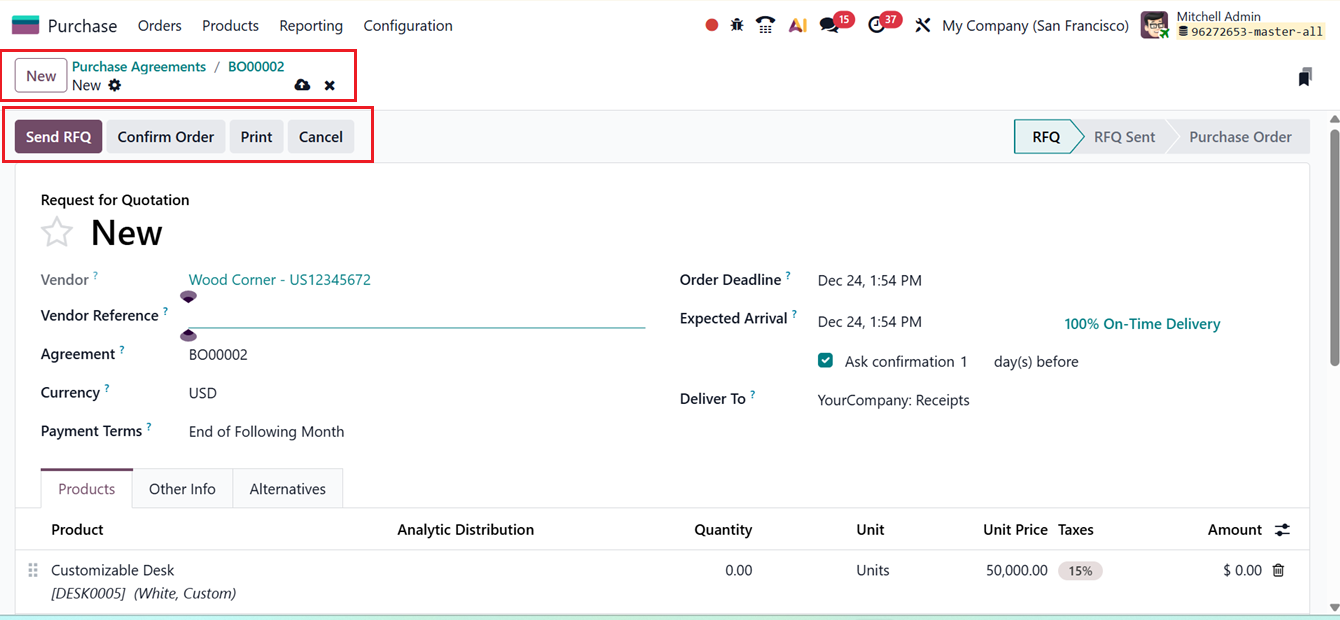This screenshot has height=620, width=1340.
Task: Open the VoIP phone icon
Action: click(765, 25)
